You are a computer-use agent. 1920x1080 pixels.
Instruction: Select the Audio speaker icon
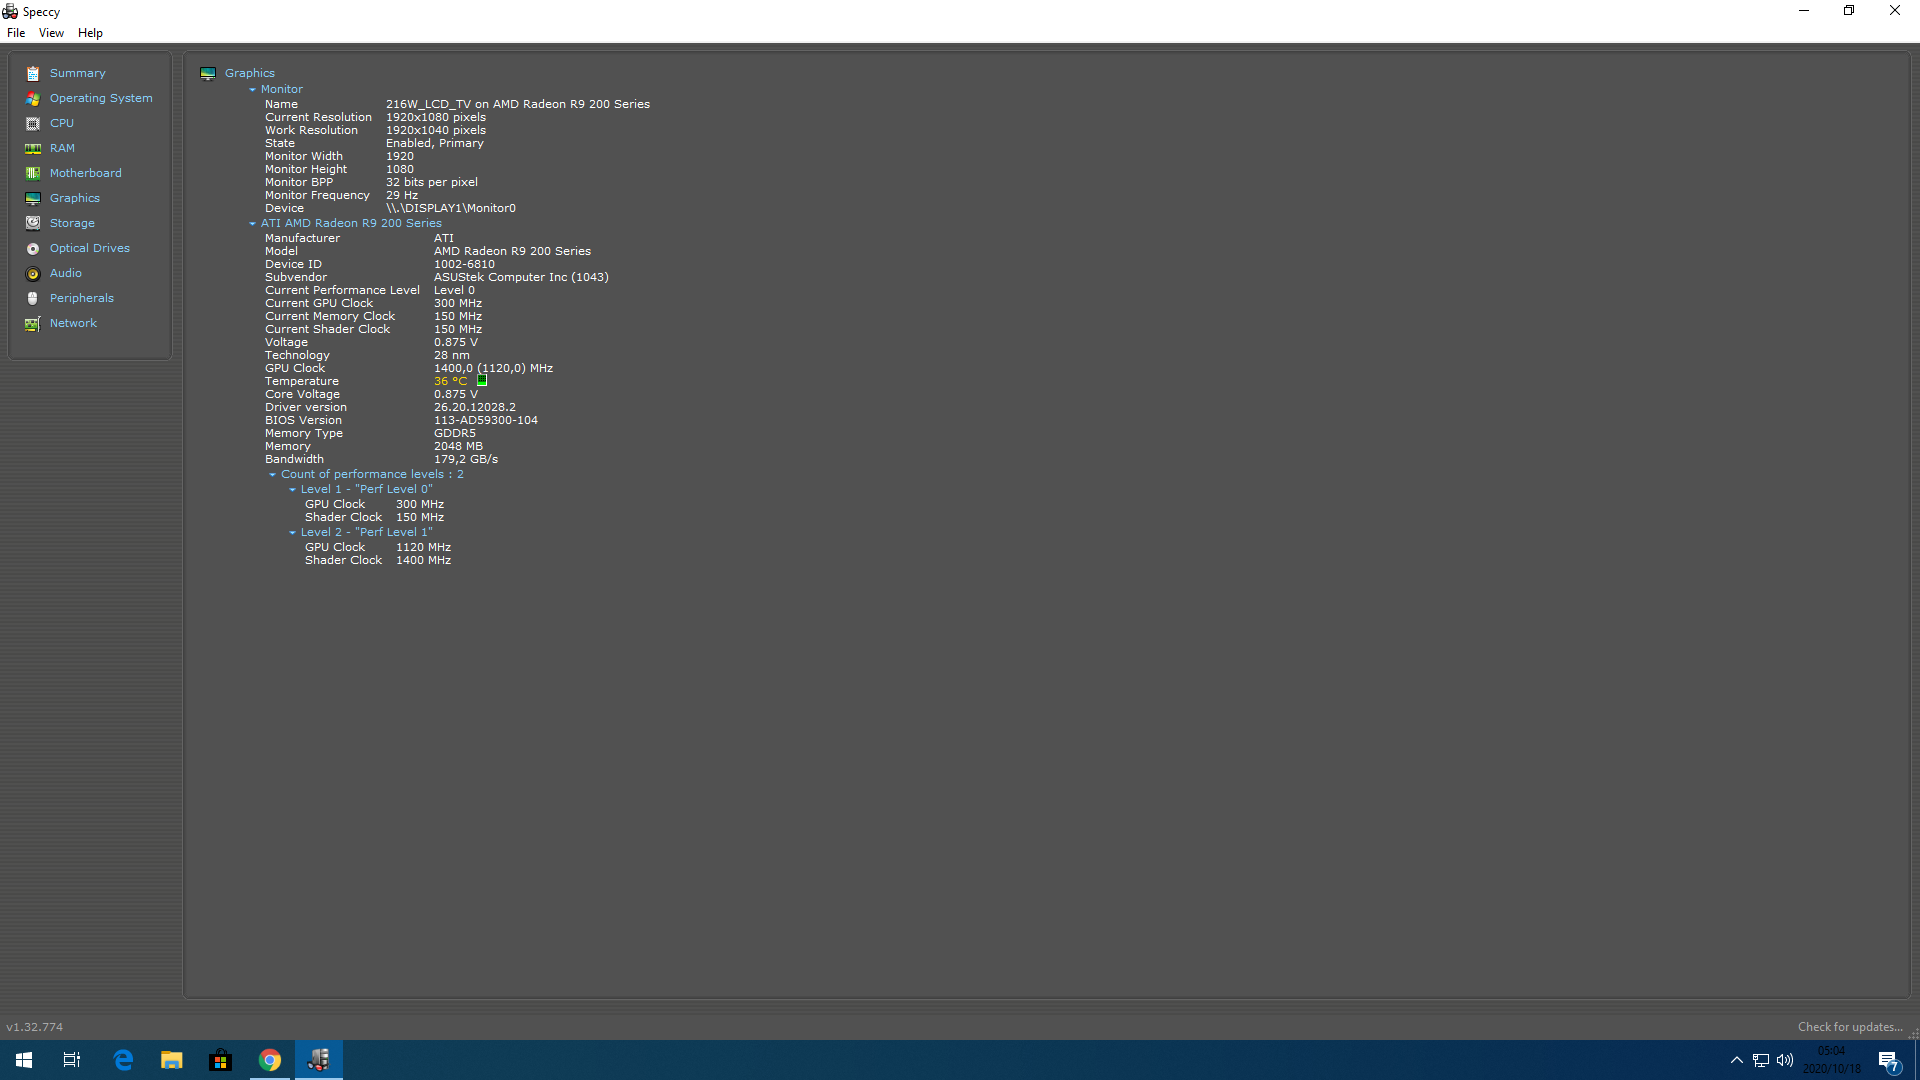coord(33,273)
